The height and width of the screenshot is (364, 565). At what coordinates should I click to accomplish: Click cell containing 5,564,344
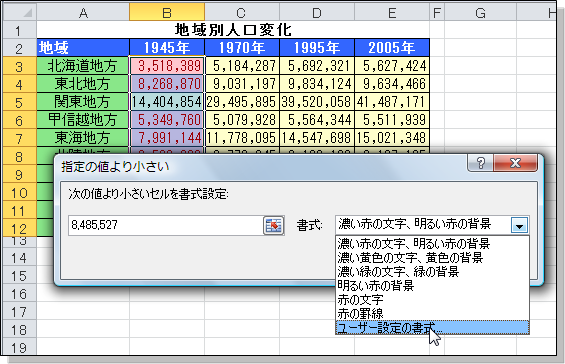point(317,120)
